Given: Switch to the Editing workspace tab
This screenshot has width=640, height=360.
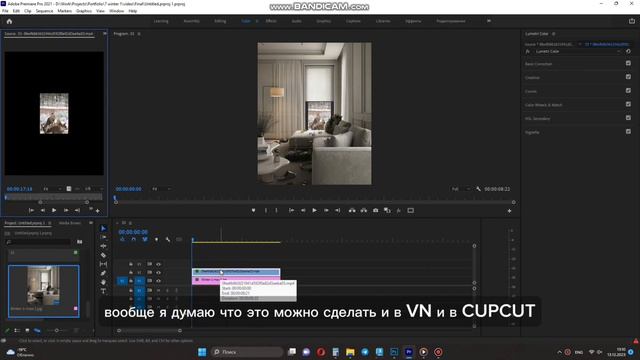Looking at the screenshot, I should 220,21.
